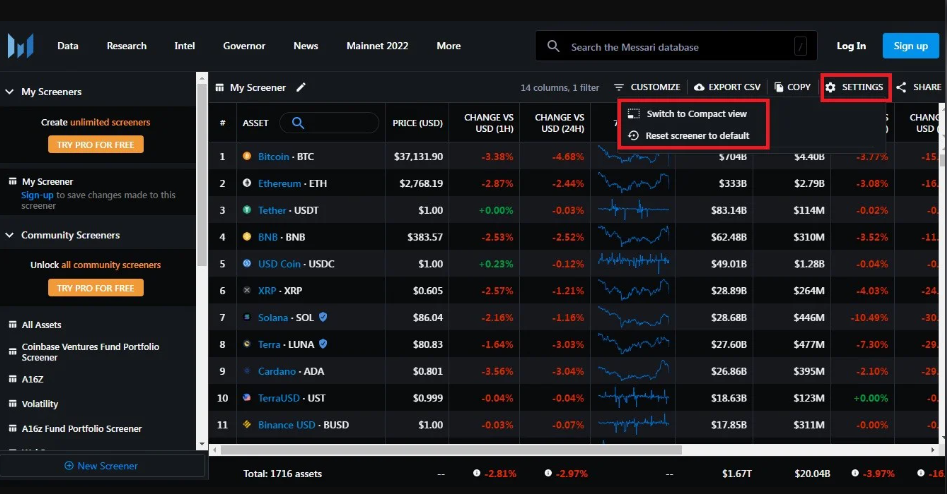This screenshot has width=947, height=494.
Task: Open the Ethereum asset link
Action: coord(279,184)
